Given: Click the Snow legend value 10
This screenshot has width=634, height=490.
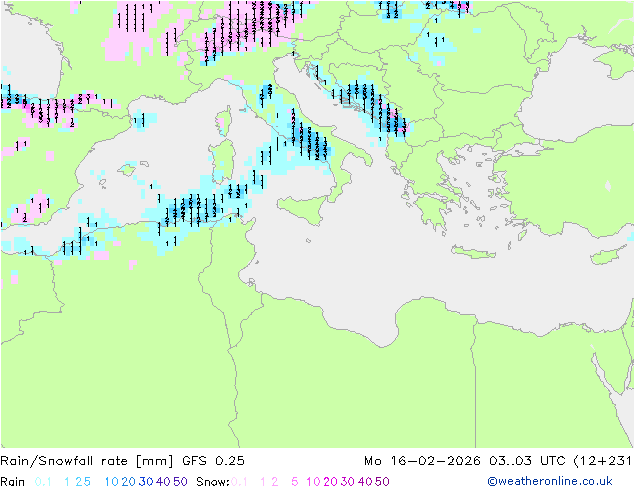Looking at the screenshot, I should pos(313,482).
